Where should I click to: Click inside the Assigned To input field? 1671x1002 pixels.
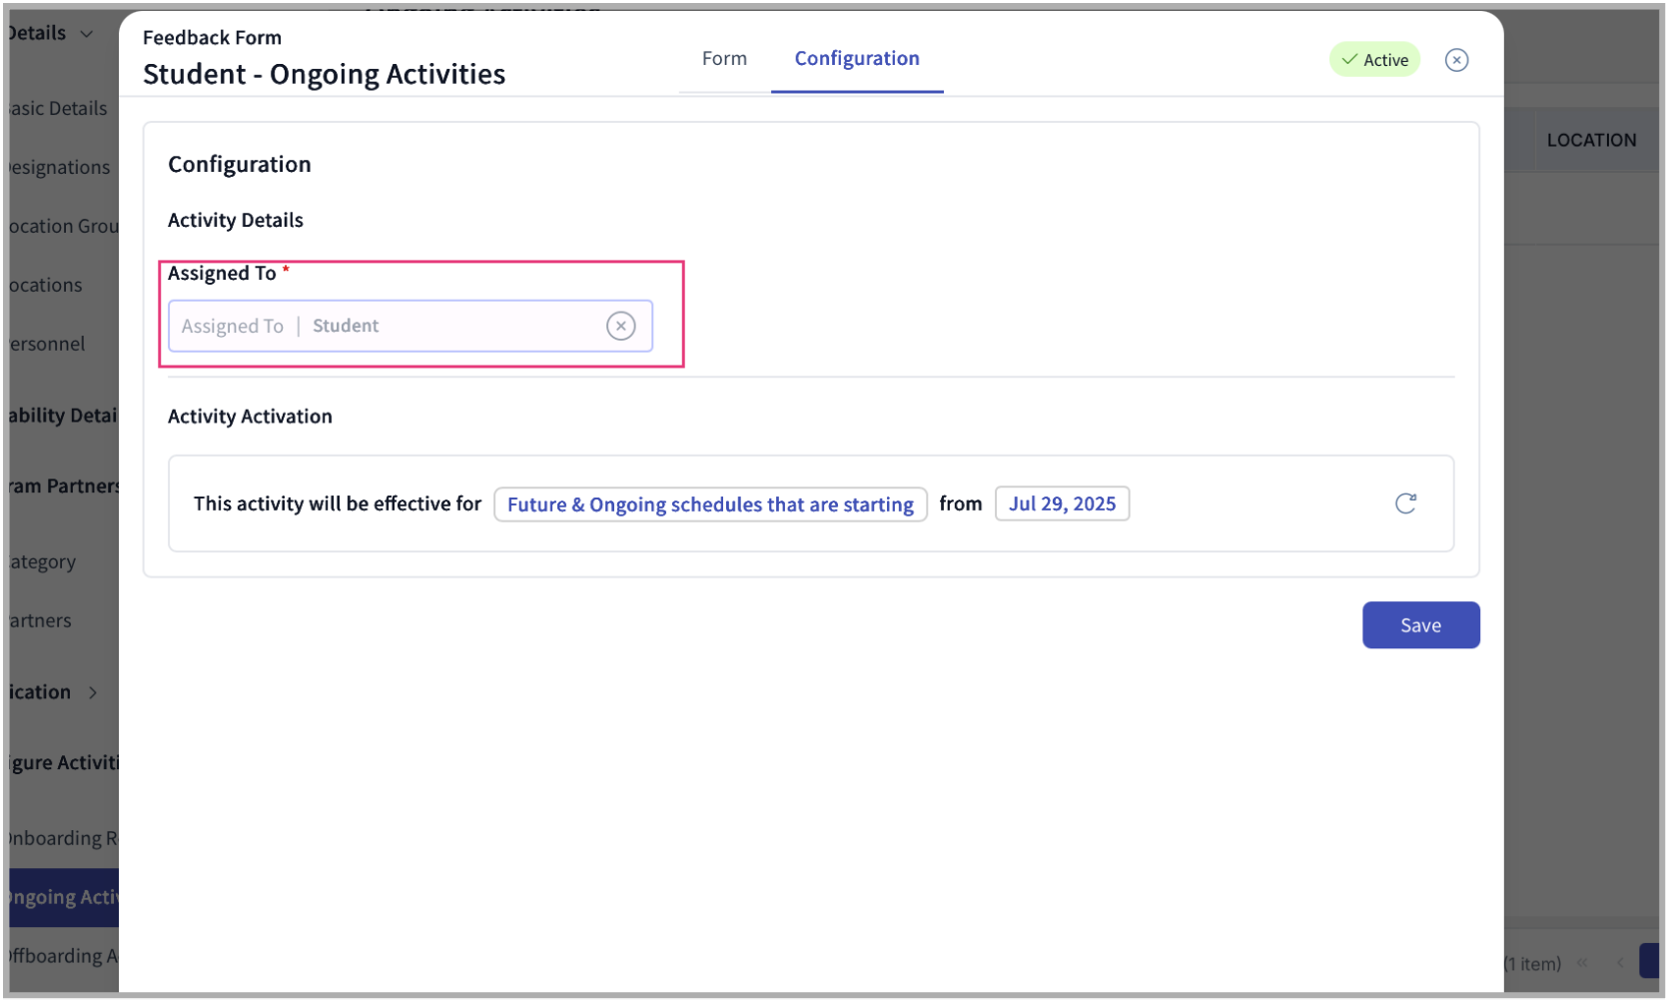(400, 325)
